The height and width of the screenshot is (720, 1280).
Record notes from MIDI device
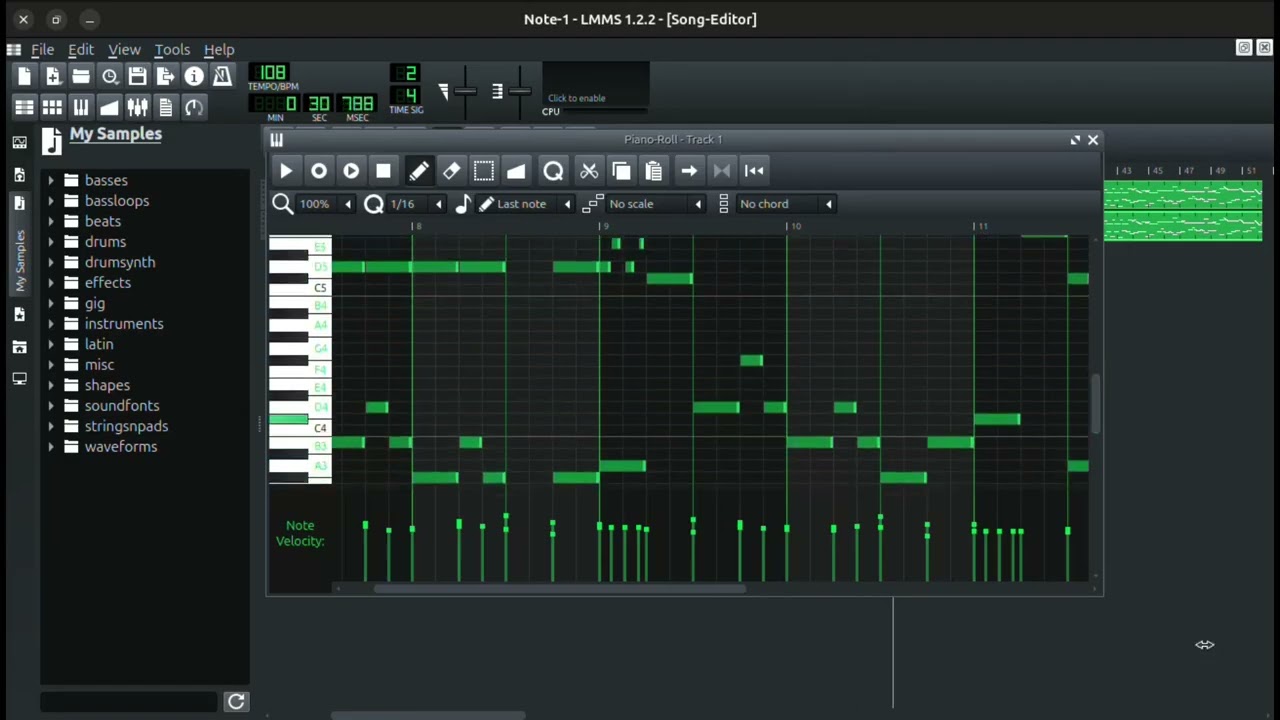click(319, 171)
